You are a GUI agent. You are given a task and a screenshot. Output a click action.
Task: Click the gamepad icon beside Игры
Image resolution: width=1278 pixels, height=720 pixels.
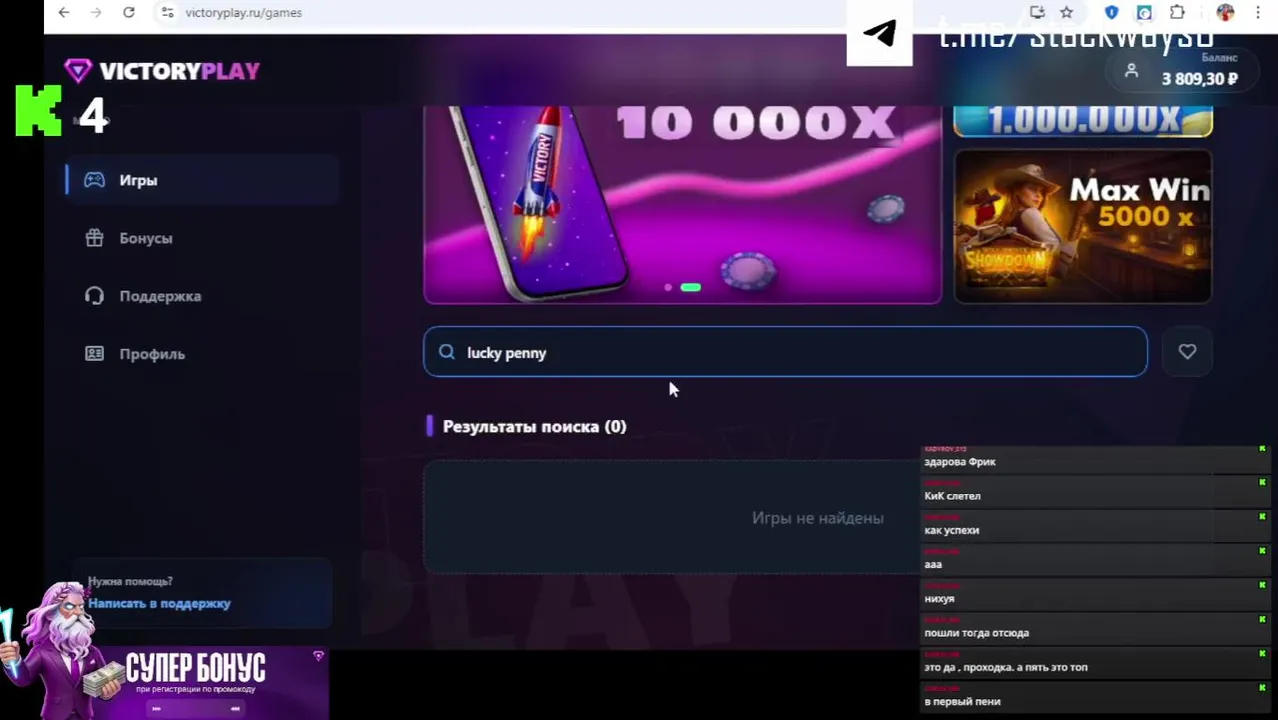94,180
